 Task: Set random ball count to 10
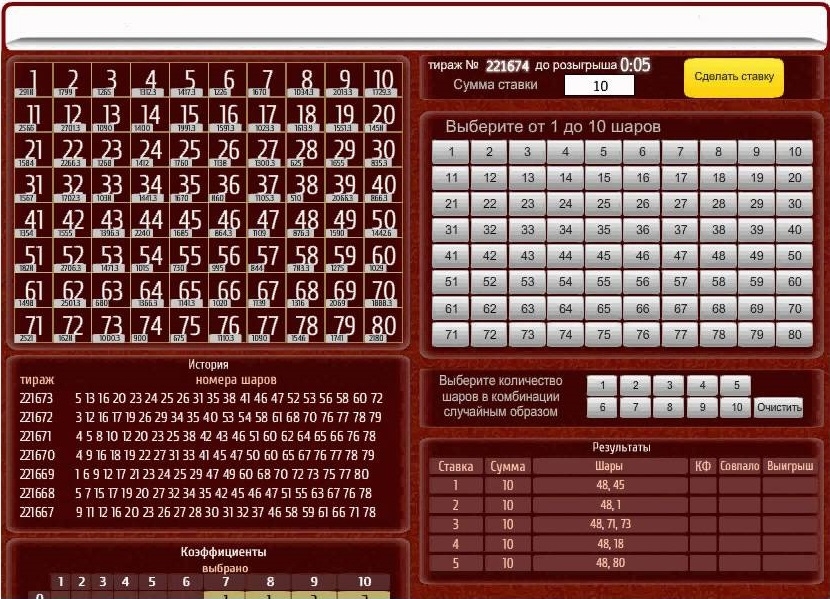[x=735, y=407]
